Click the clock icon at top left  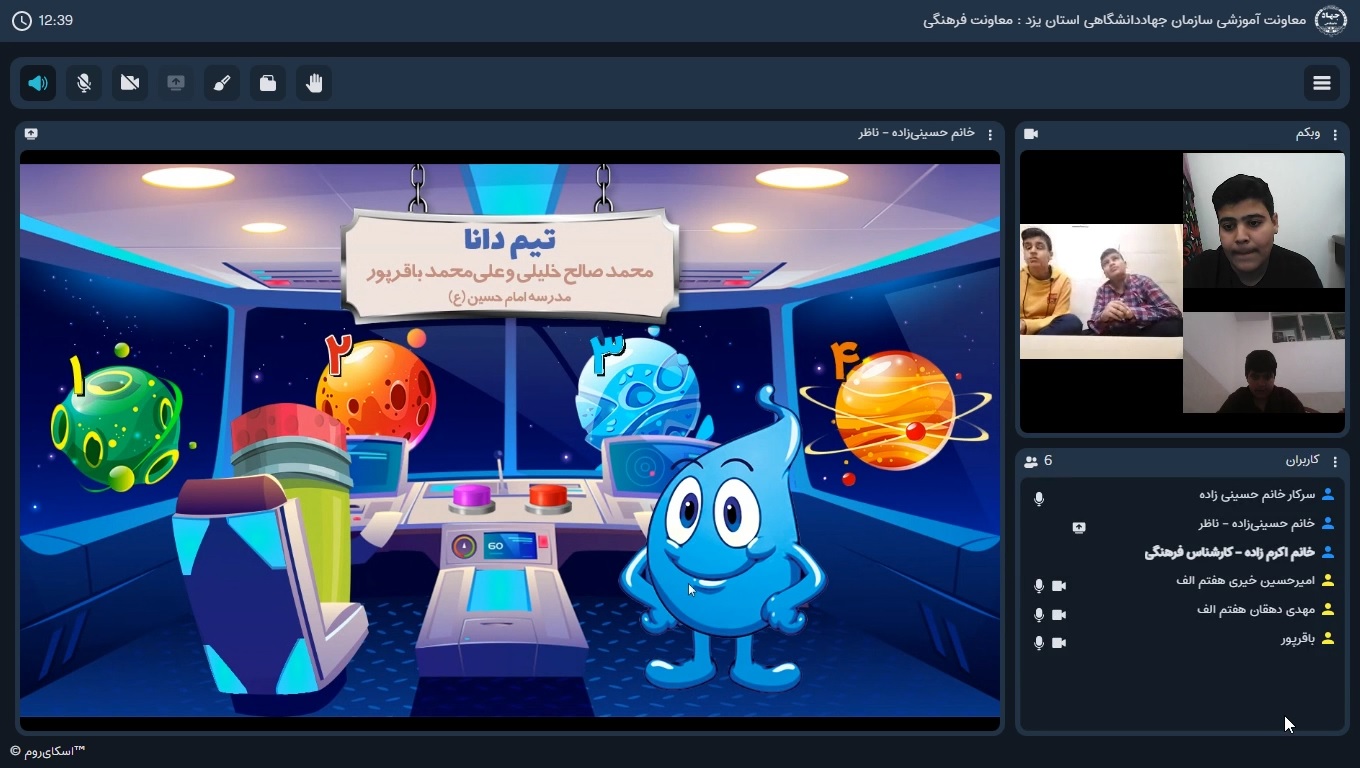point(22,21)
